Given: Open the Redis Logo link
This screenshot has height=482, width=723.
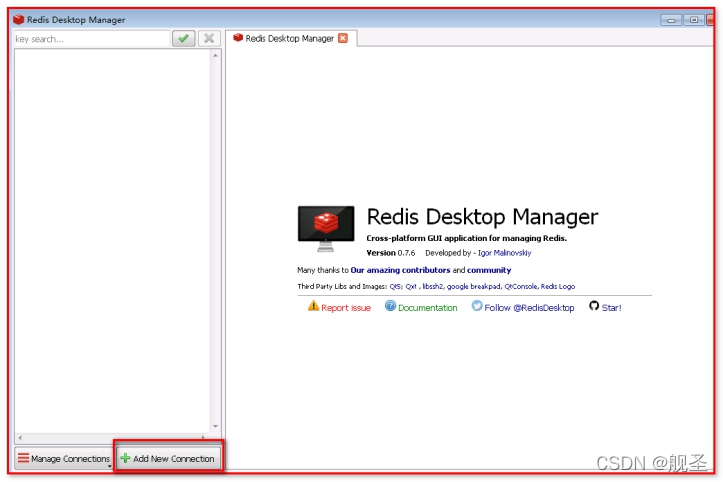Looking at the screenshot, I should click(x=558, y=286).
